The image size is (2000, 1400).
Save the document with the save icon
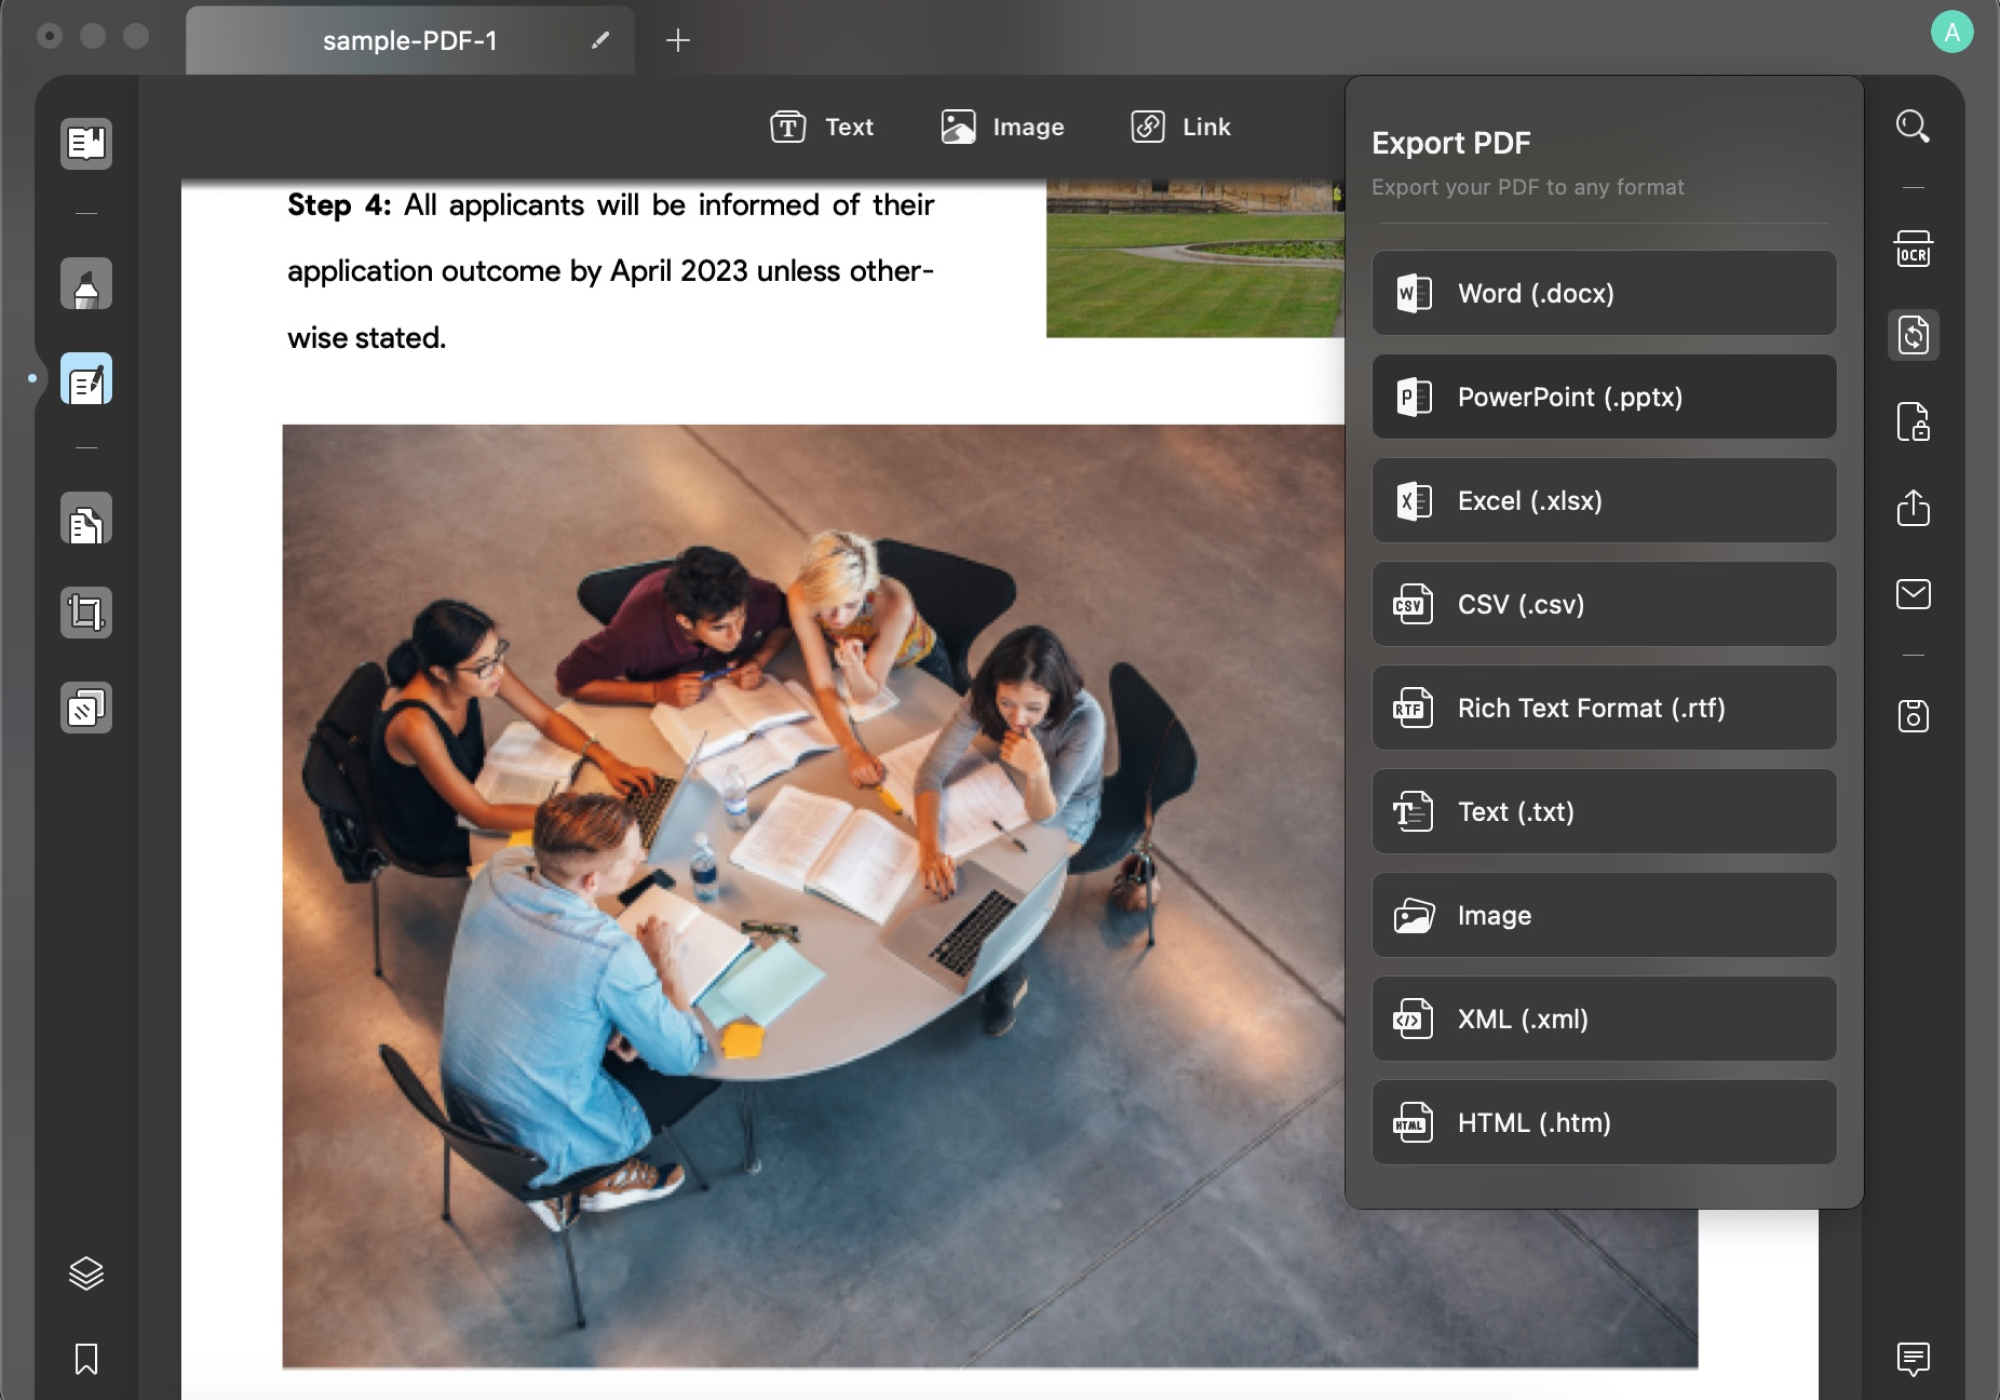[x=1914, y=714]
